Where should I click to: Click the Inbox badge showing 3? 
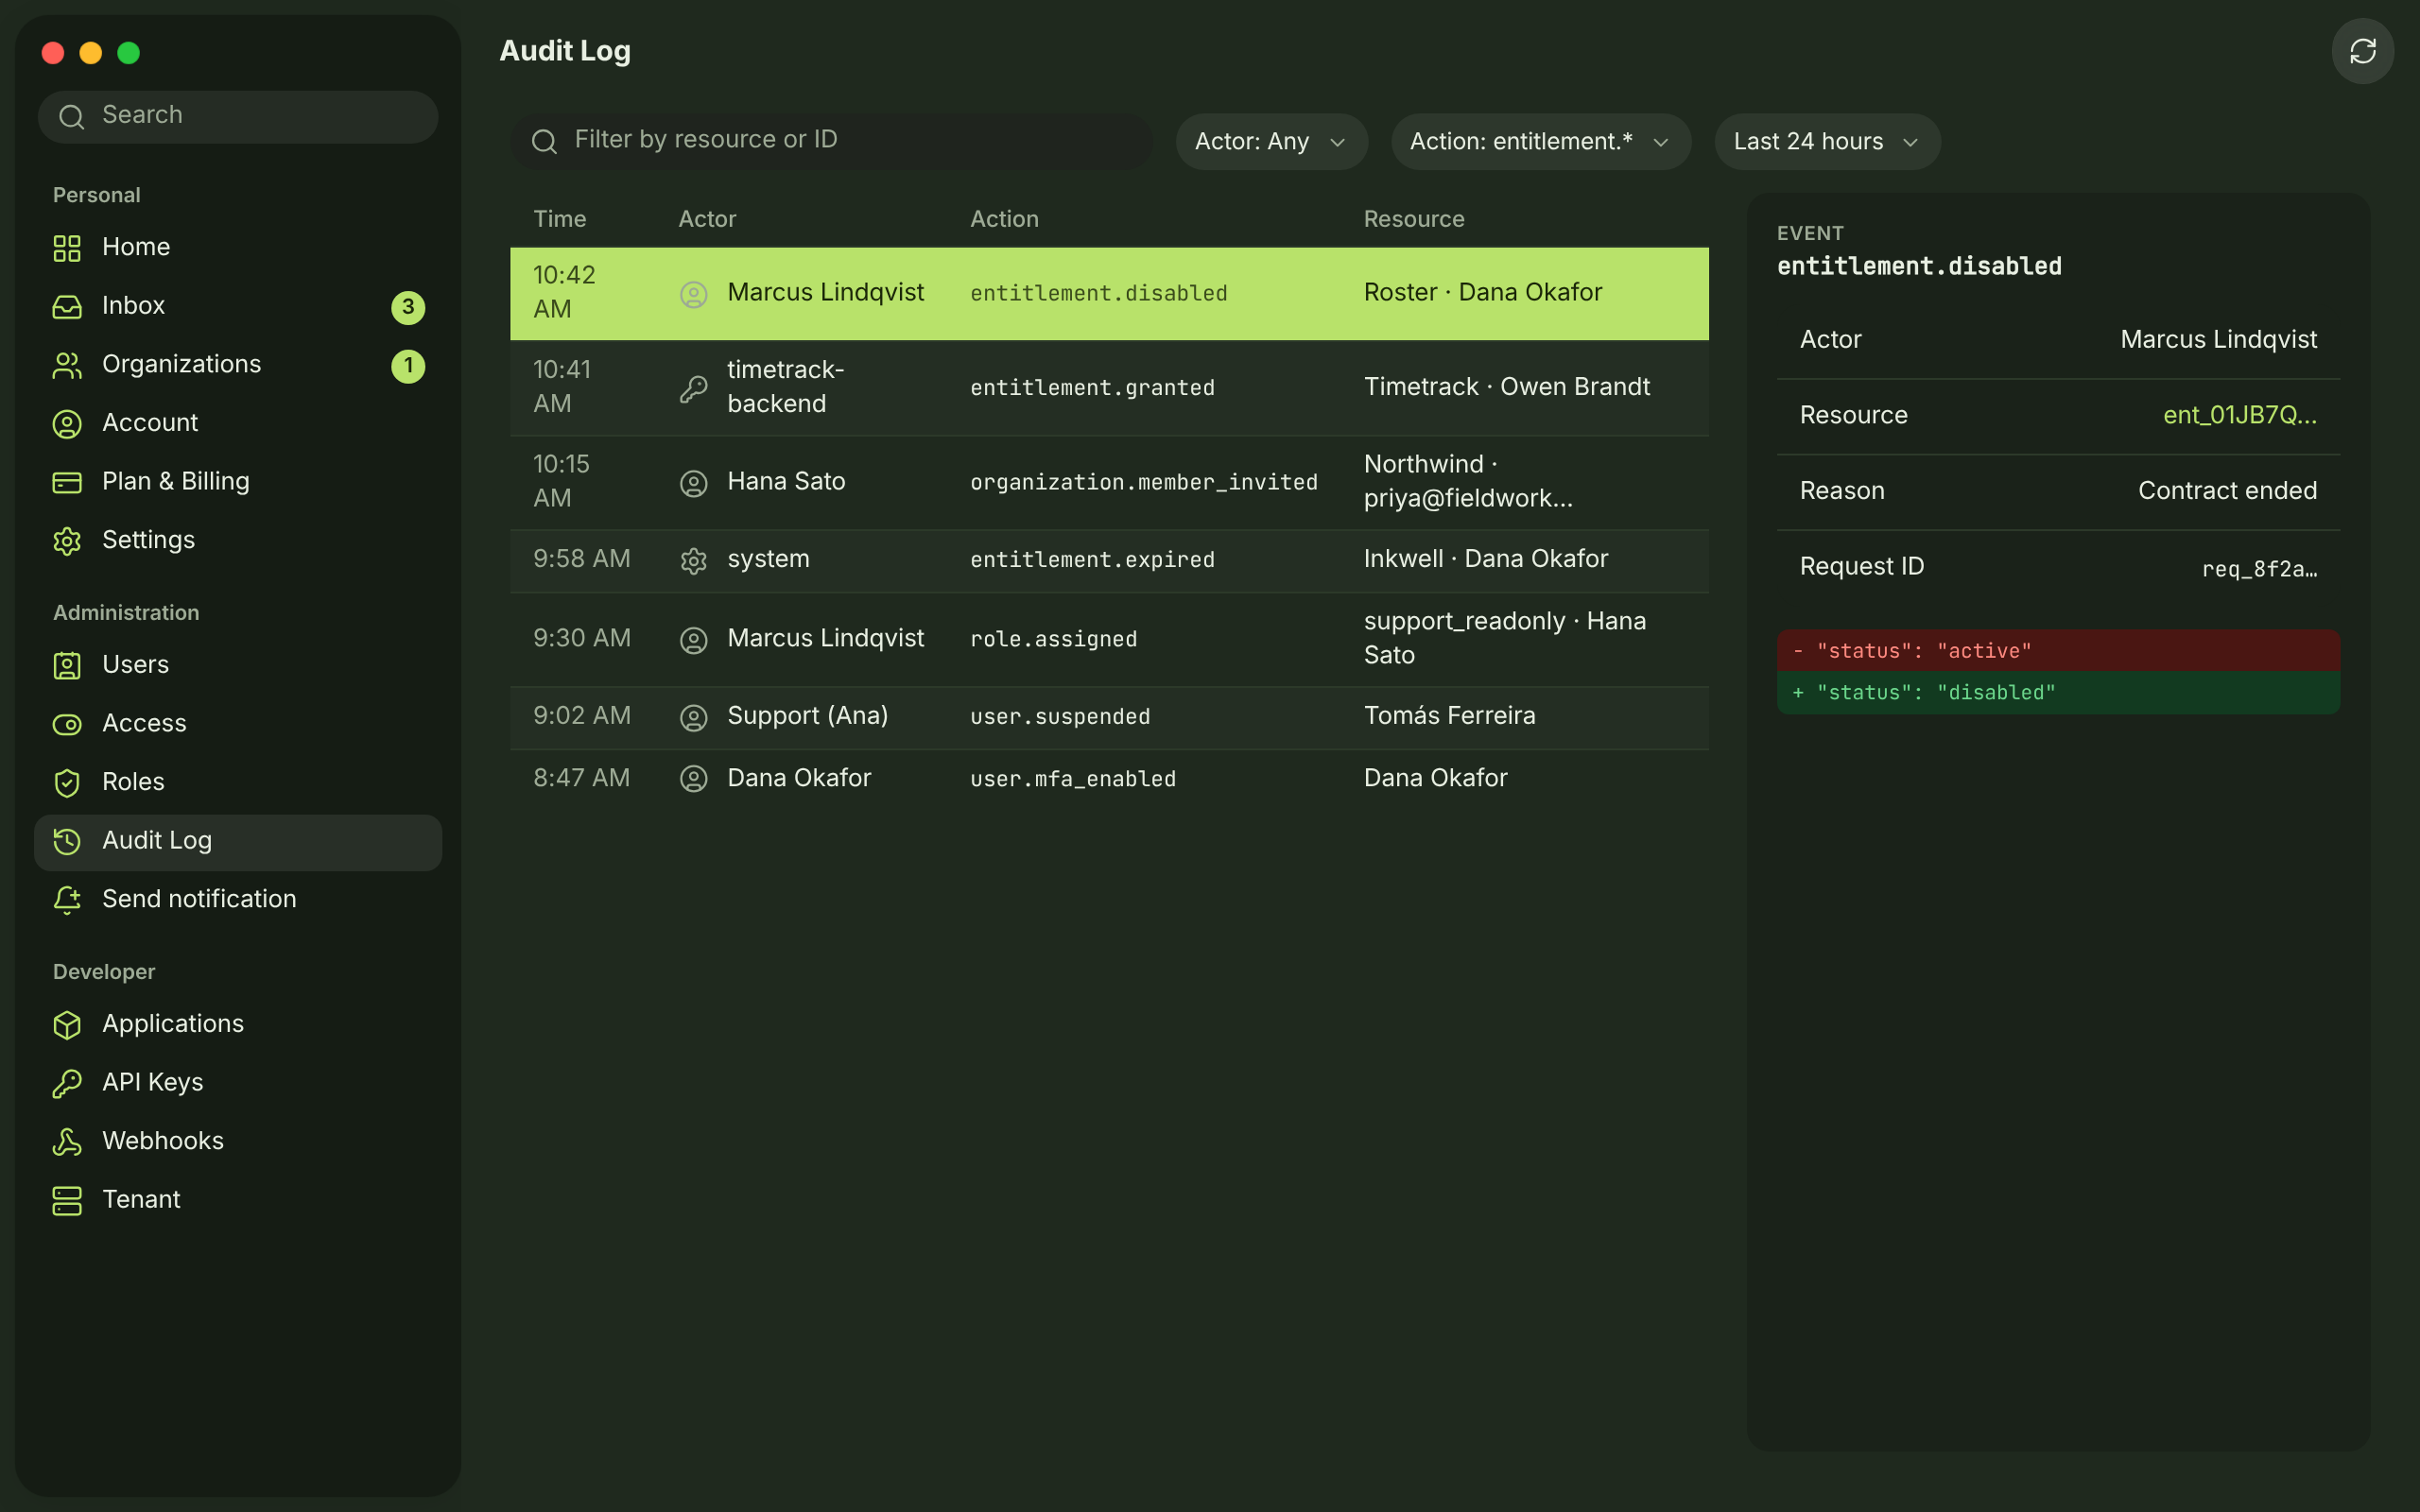pos(408,307)
